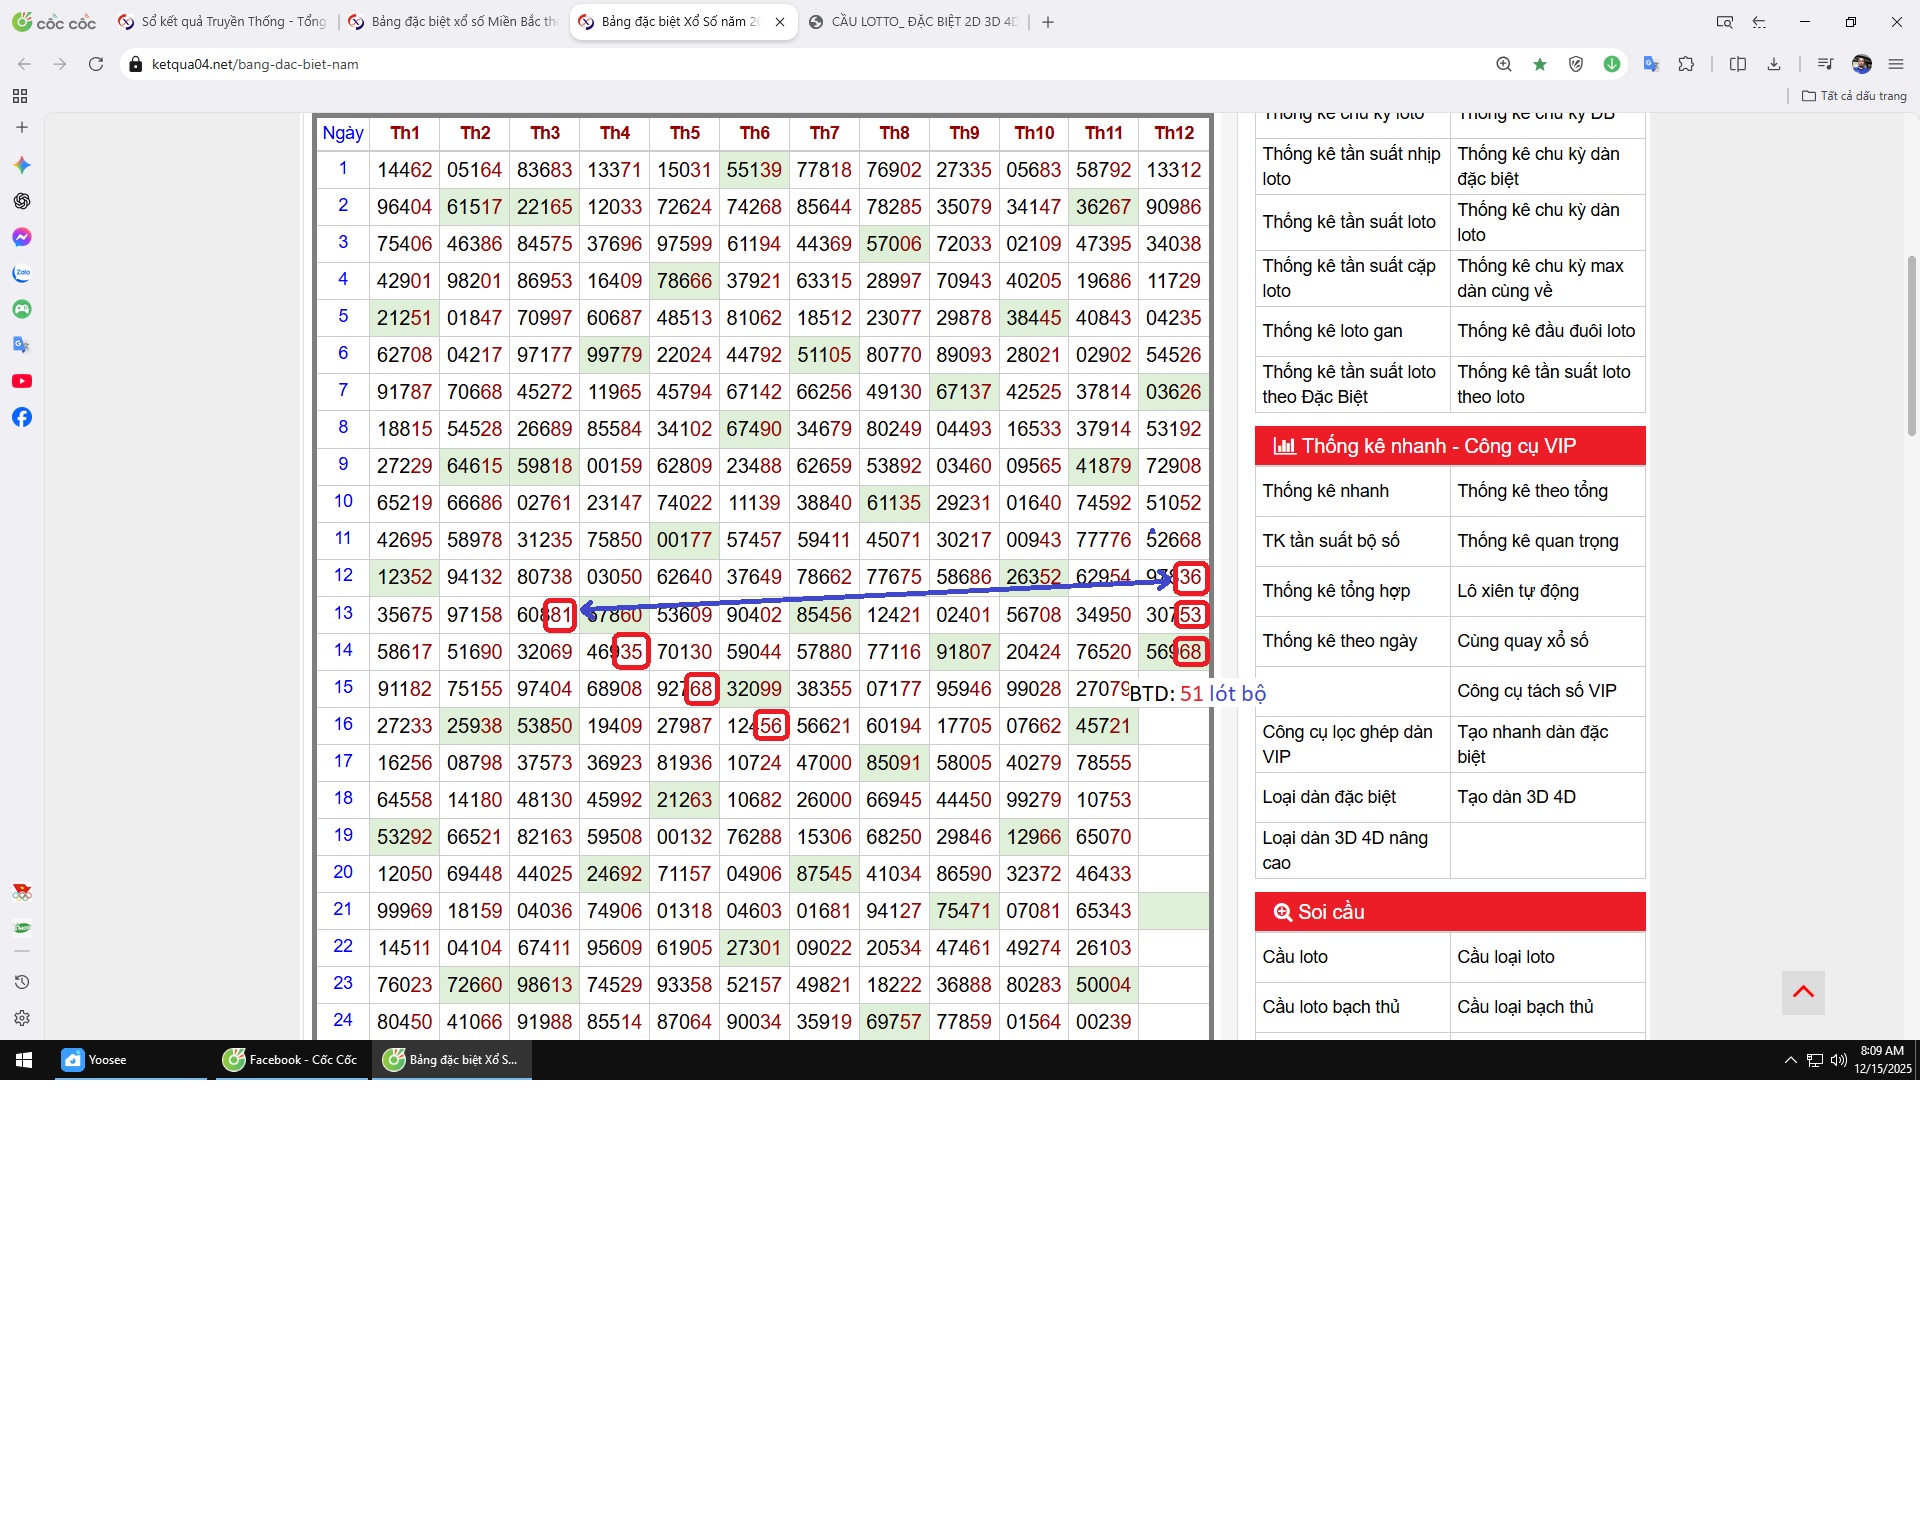The height and width of the screenshot is (1536, 1920).
Task: Open the main hamburger menu
Action: click(1896, 64)
